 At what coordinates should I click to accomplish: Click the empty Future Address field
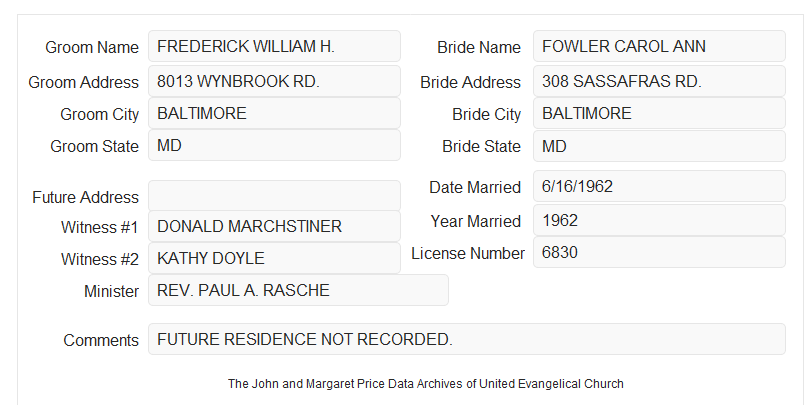pos(274,196)
